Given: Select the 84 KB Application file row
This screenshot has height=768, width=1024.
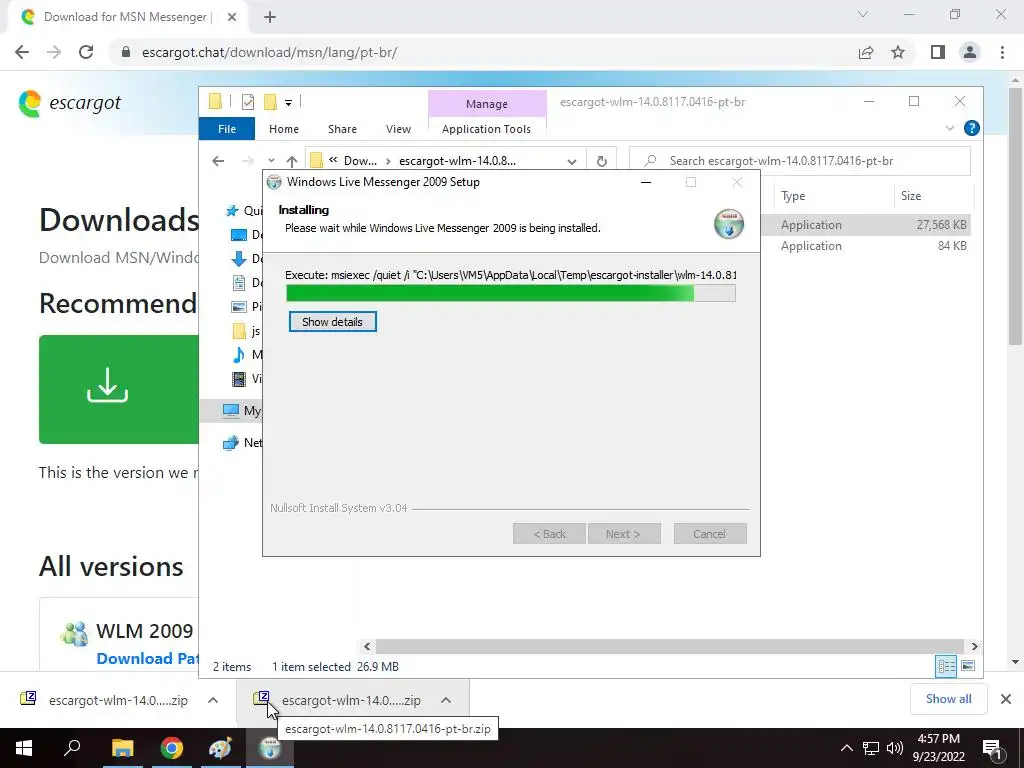Looking at the screenshot, I should pyautogui.click(x=866, y=246).
